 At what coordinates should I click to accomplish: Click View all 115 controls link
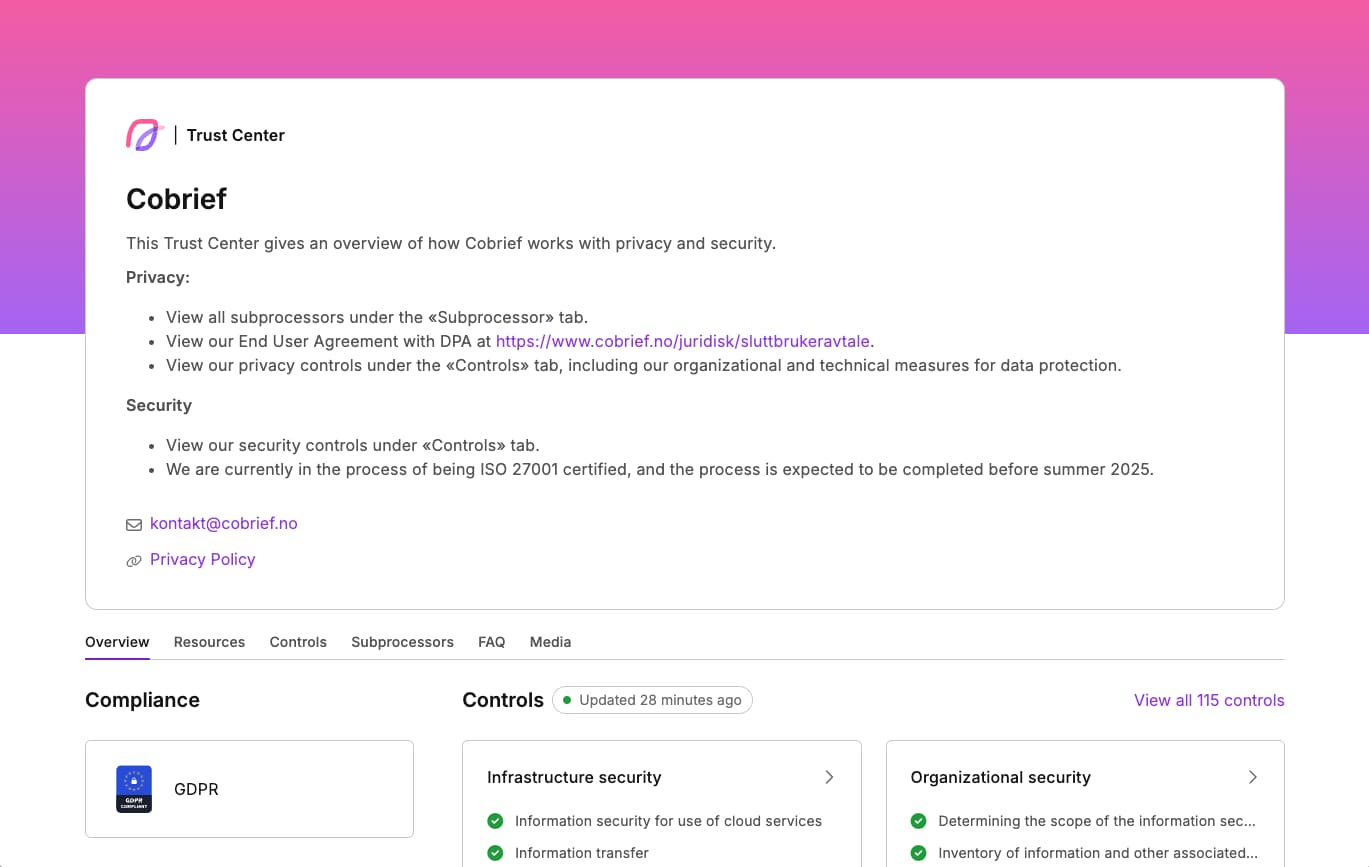1208,700
